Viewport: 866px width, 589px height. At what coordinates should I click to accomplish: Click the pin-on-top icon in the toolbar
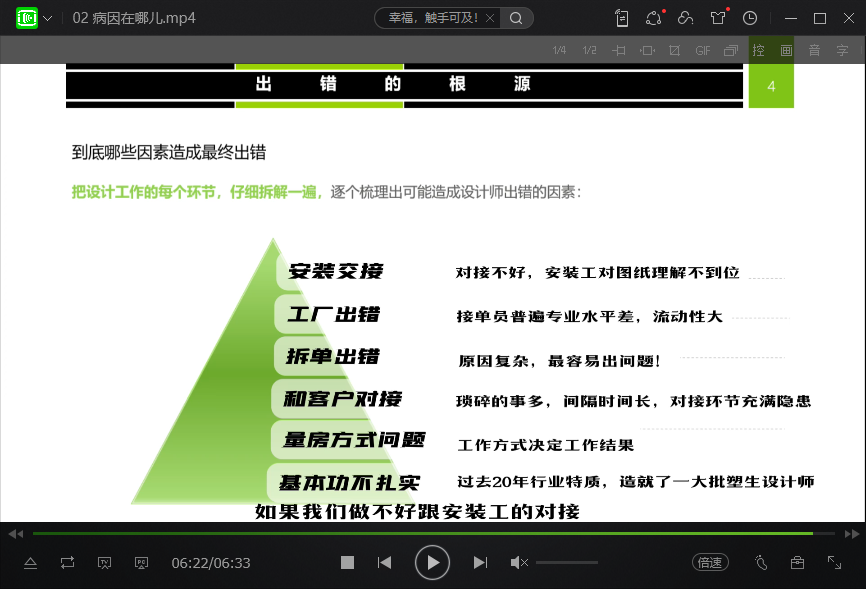[619, 50]
